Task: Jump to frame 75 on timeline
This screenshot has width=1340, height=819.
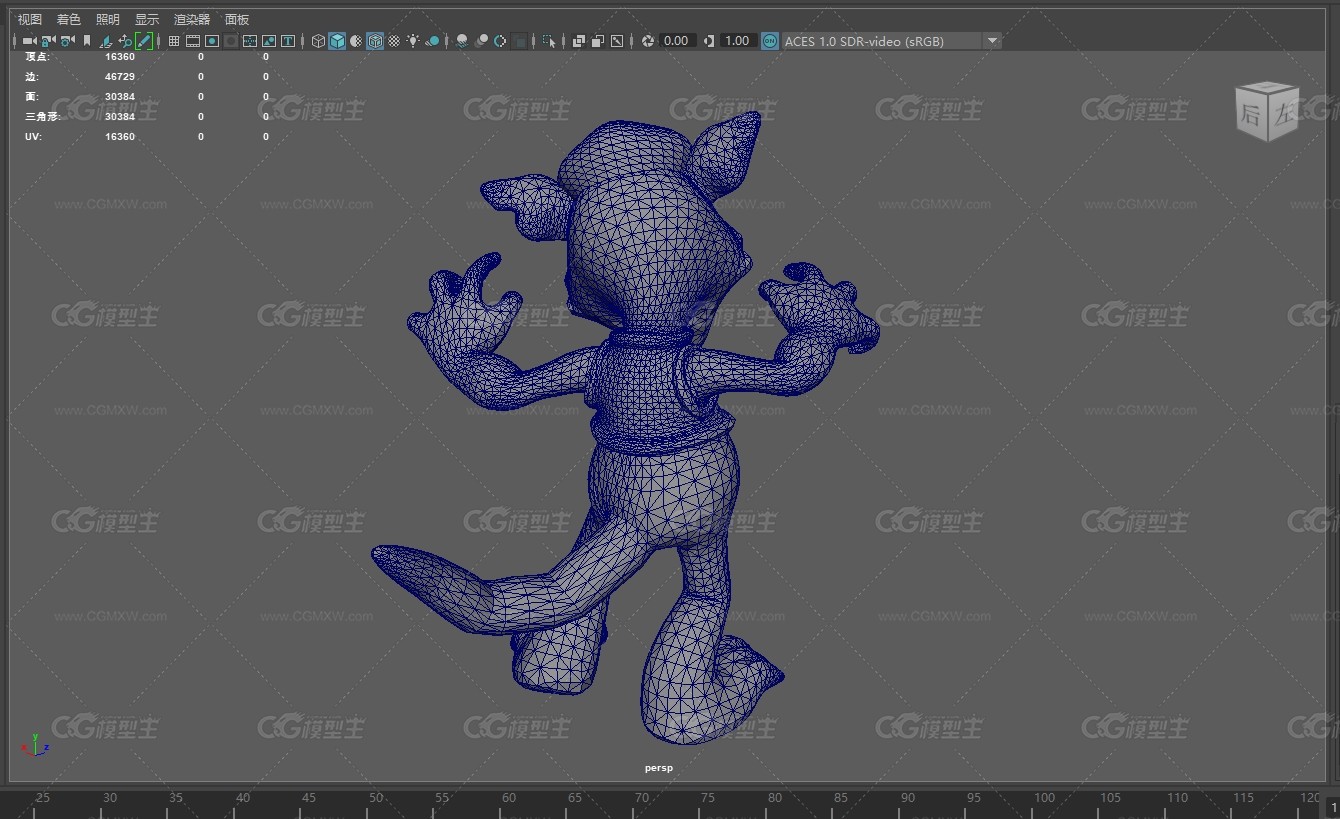Action: [x=708, y=797]
